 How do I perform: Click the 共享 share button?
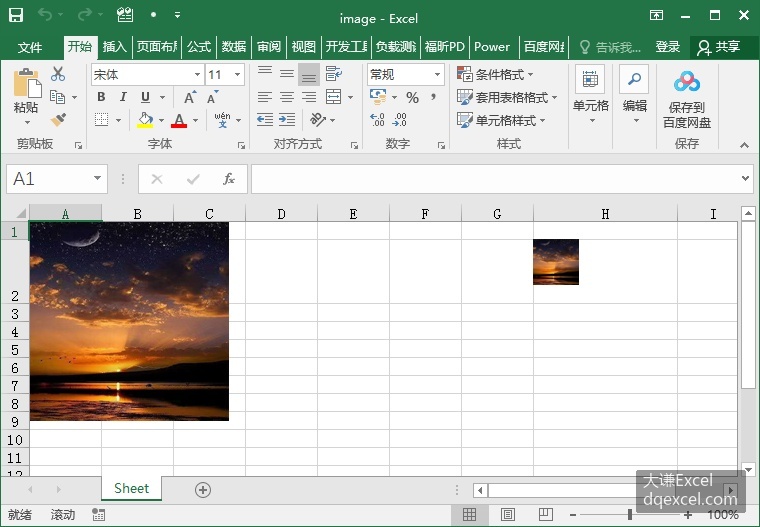coord(718,47)
